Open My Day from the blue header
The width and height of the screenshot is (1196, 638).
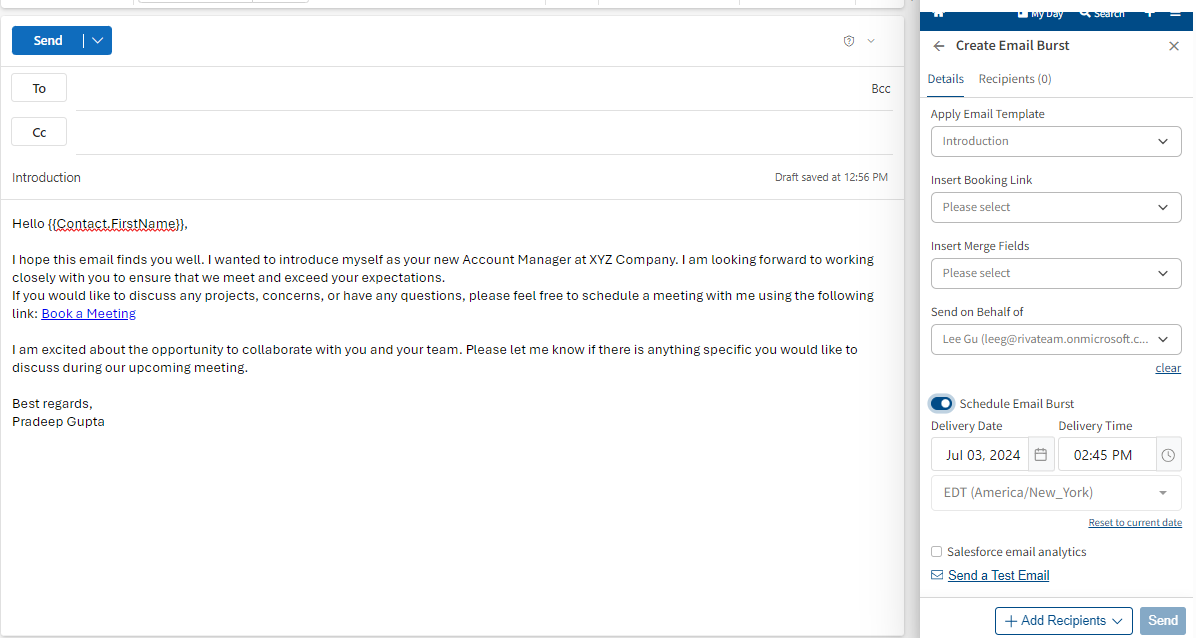1040,13
